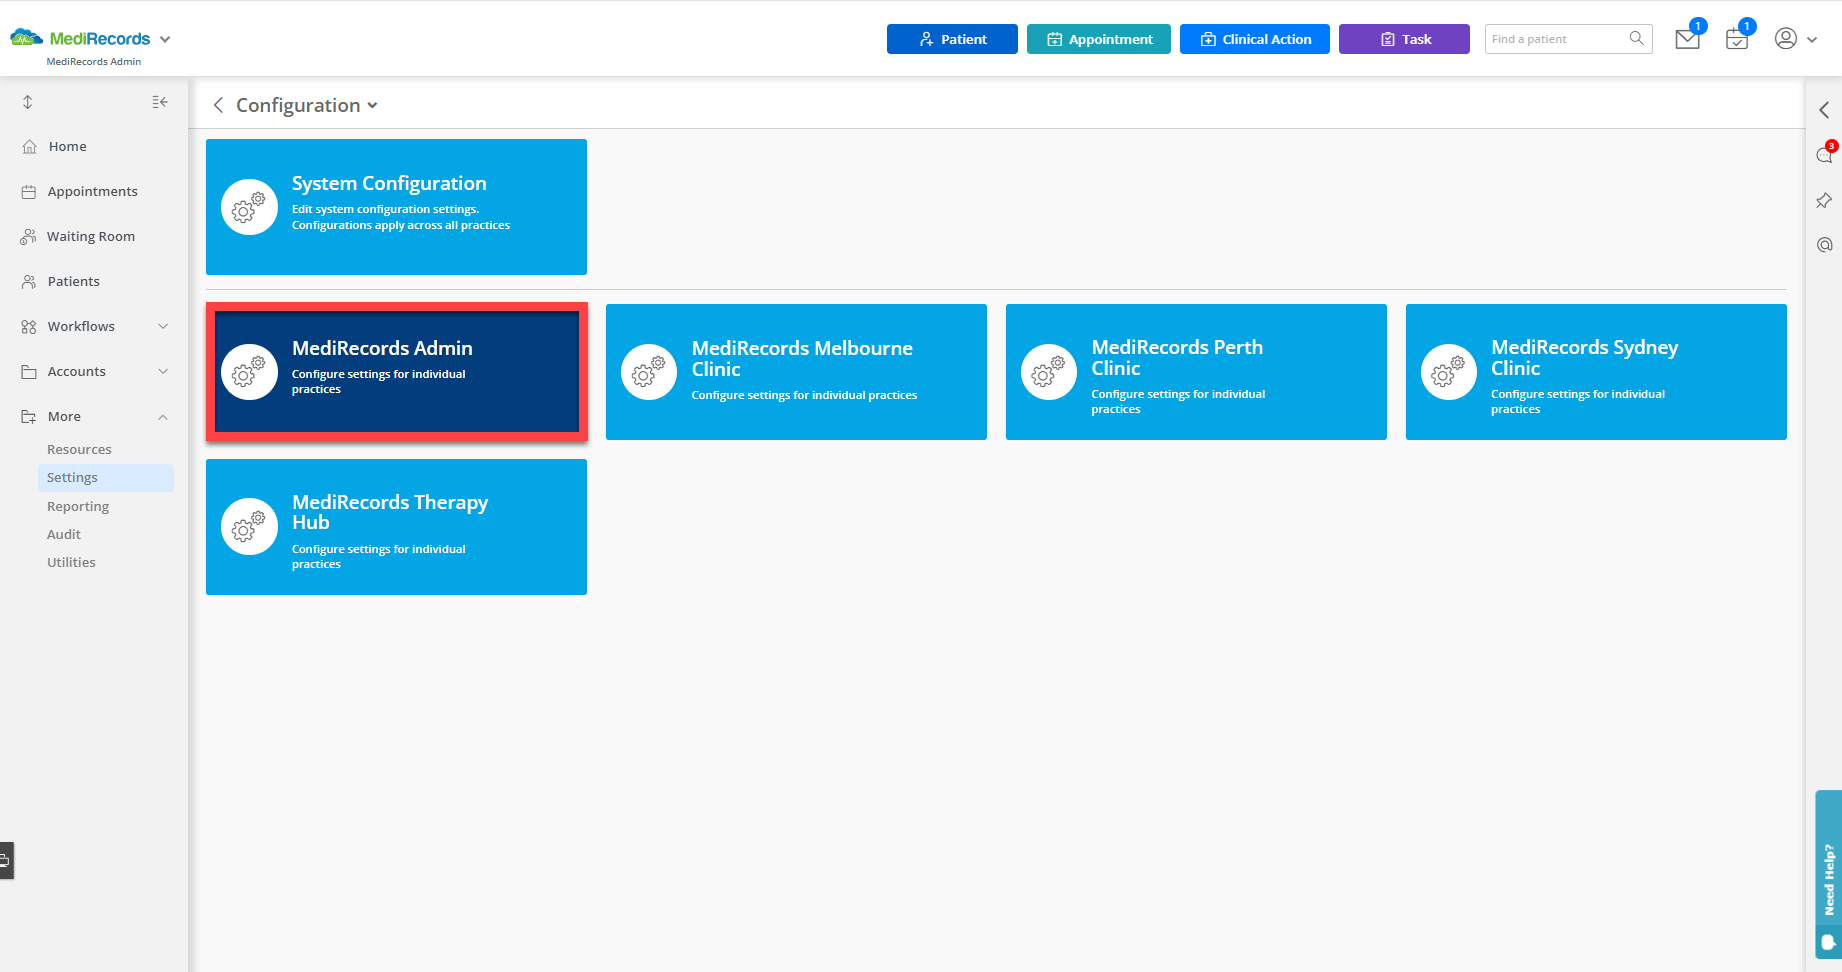The image size is (1842, 972).
Task: Click the Sydney Clinic gears icon
Action: point(1449,372)
